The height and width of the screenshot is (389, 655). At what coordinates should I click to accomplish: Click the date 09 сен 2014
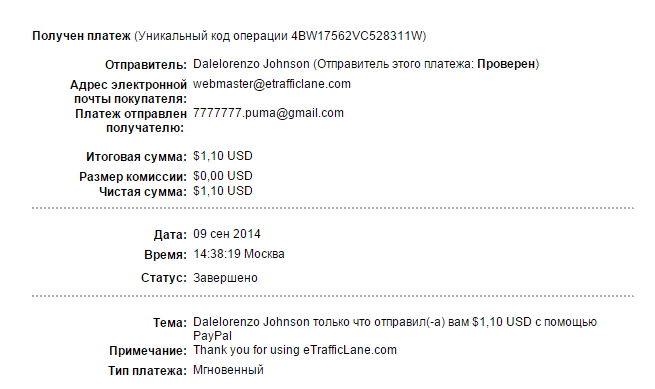(227, 234)
